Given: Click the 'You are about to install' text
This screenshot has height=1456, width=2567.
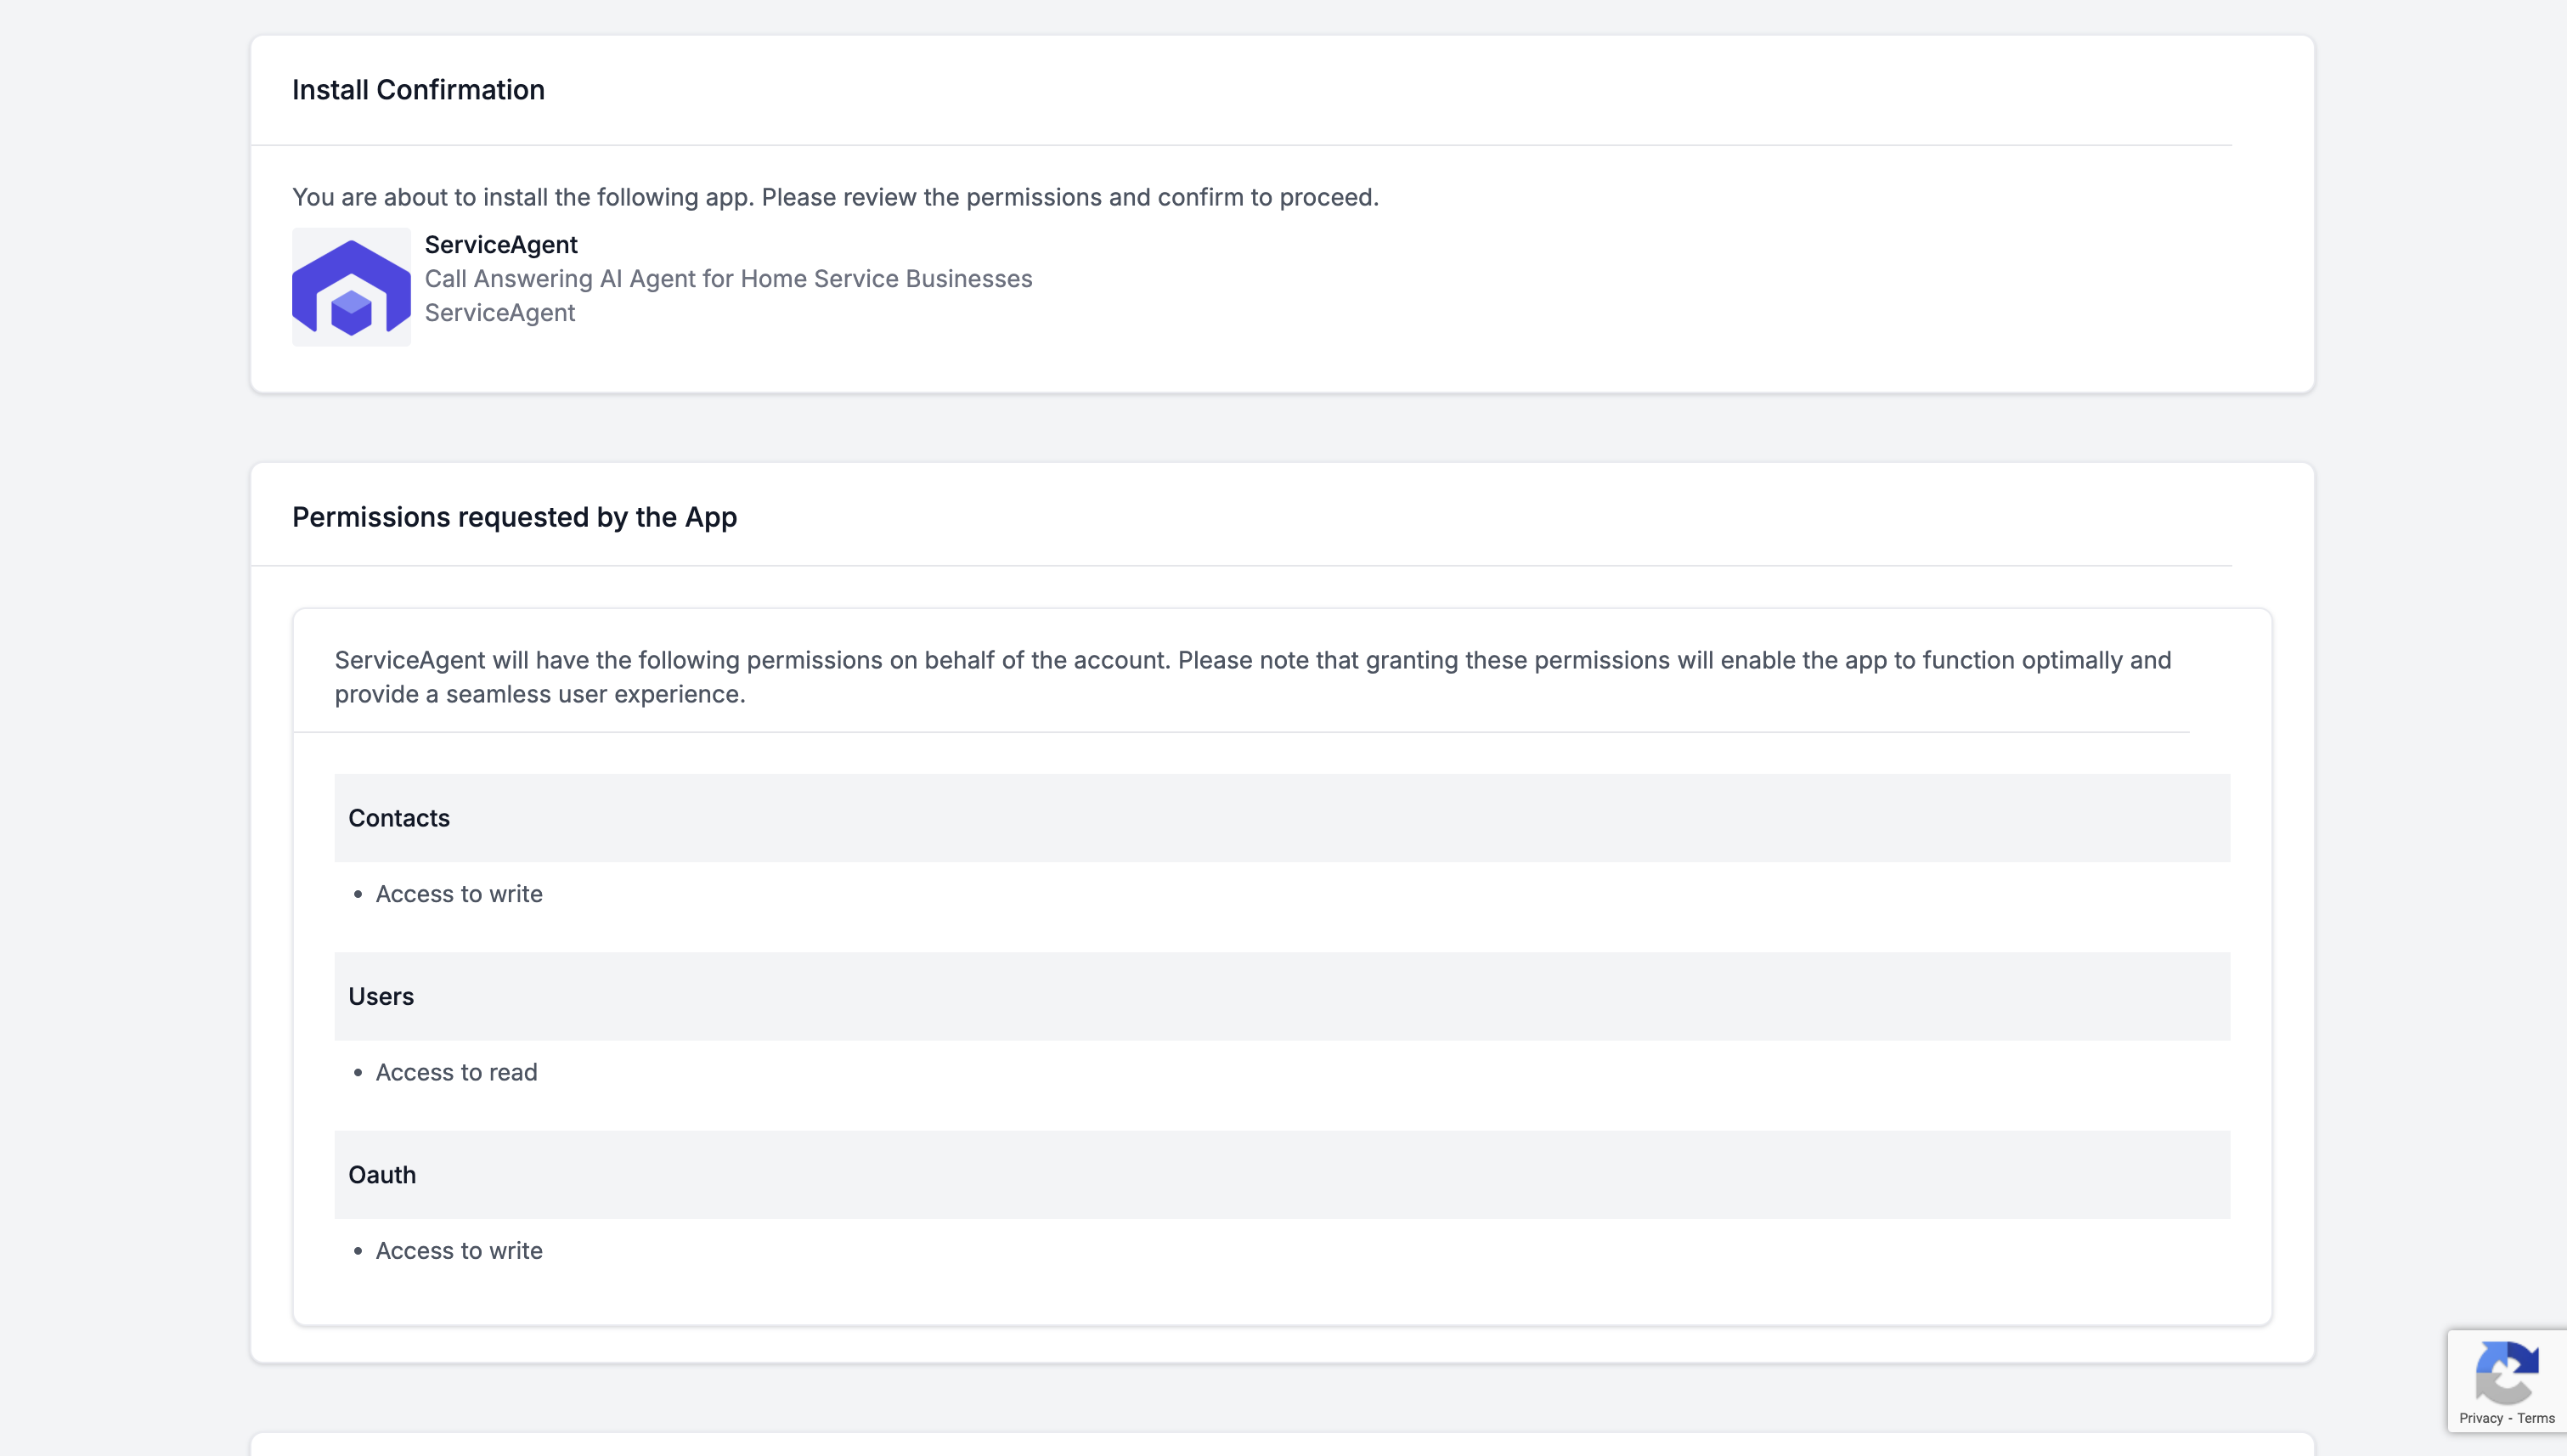Looking at the screenshot, I should [835, 197].
